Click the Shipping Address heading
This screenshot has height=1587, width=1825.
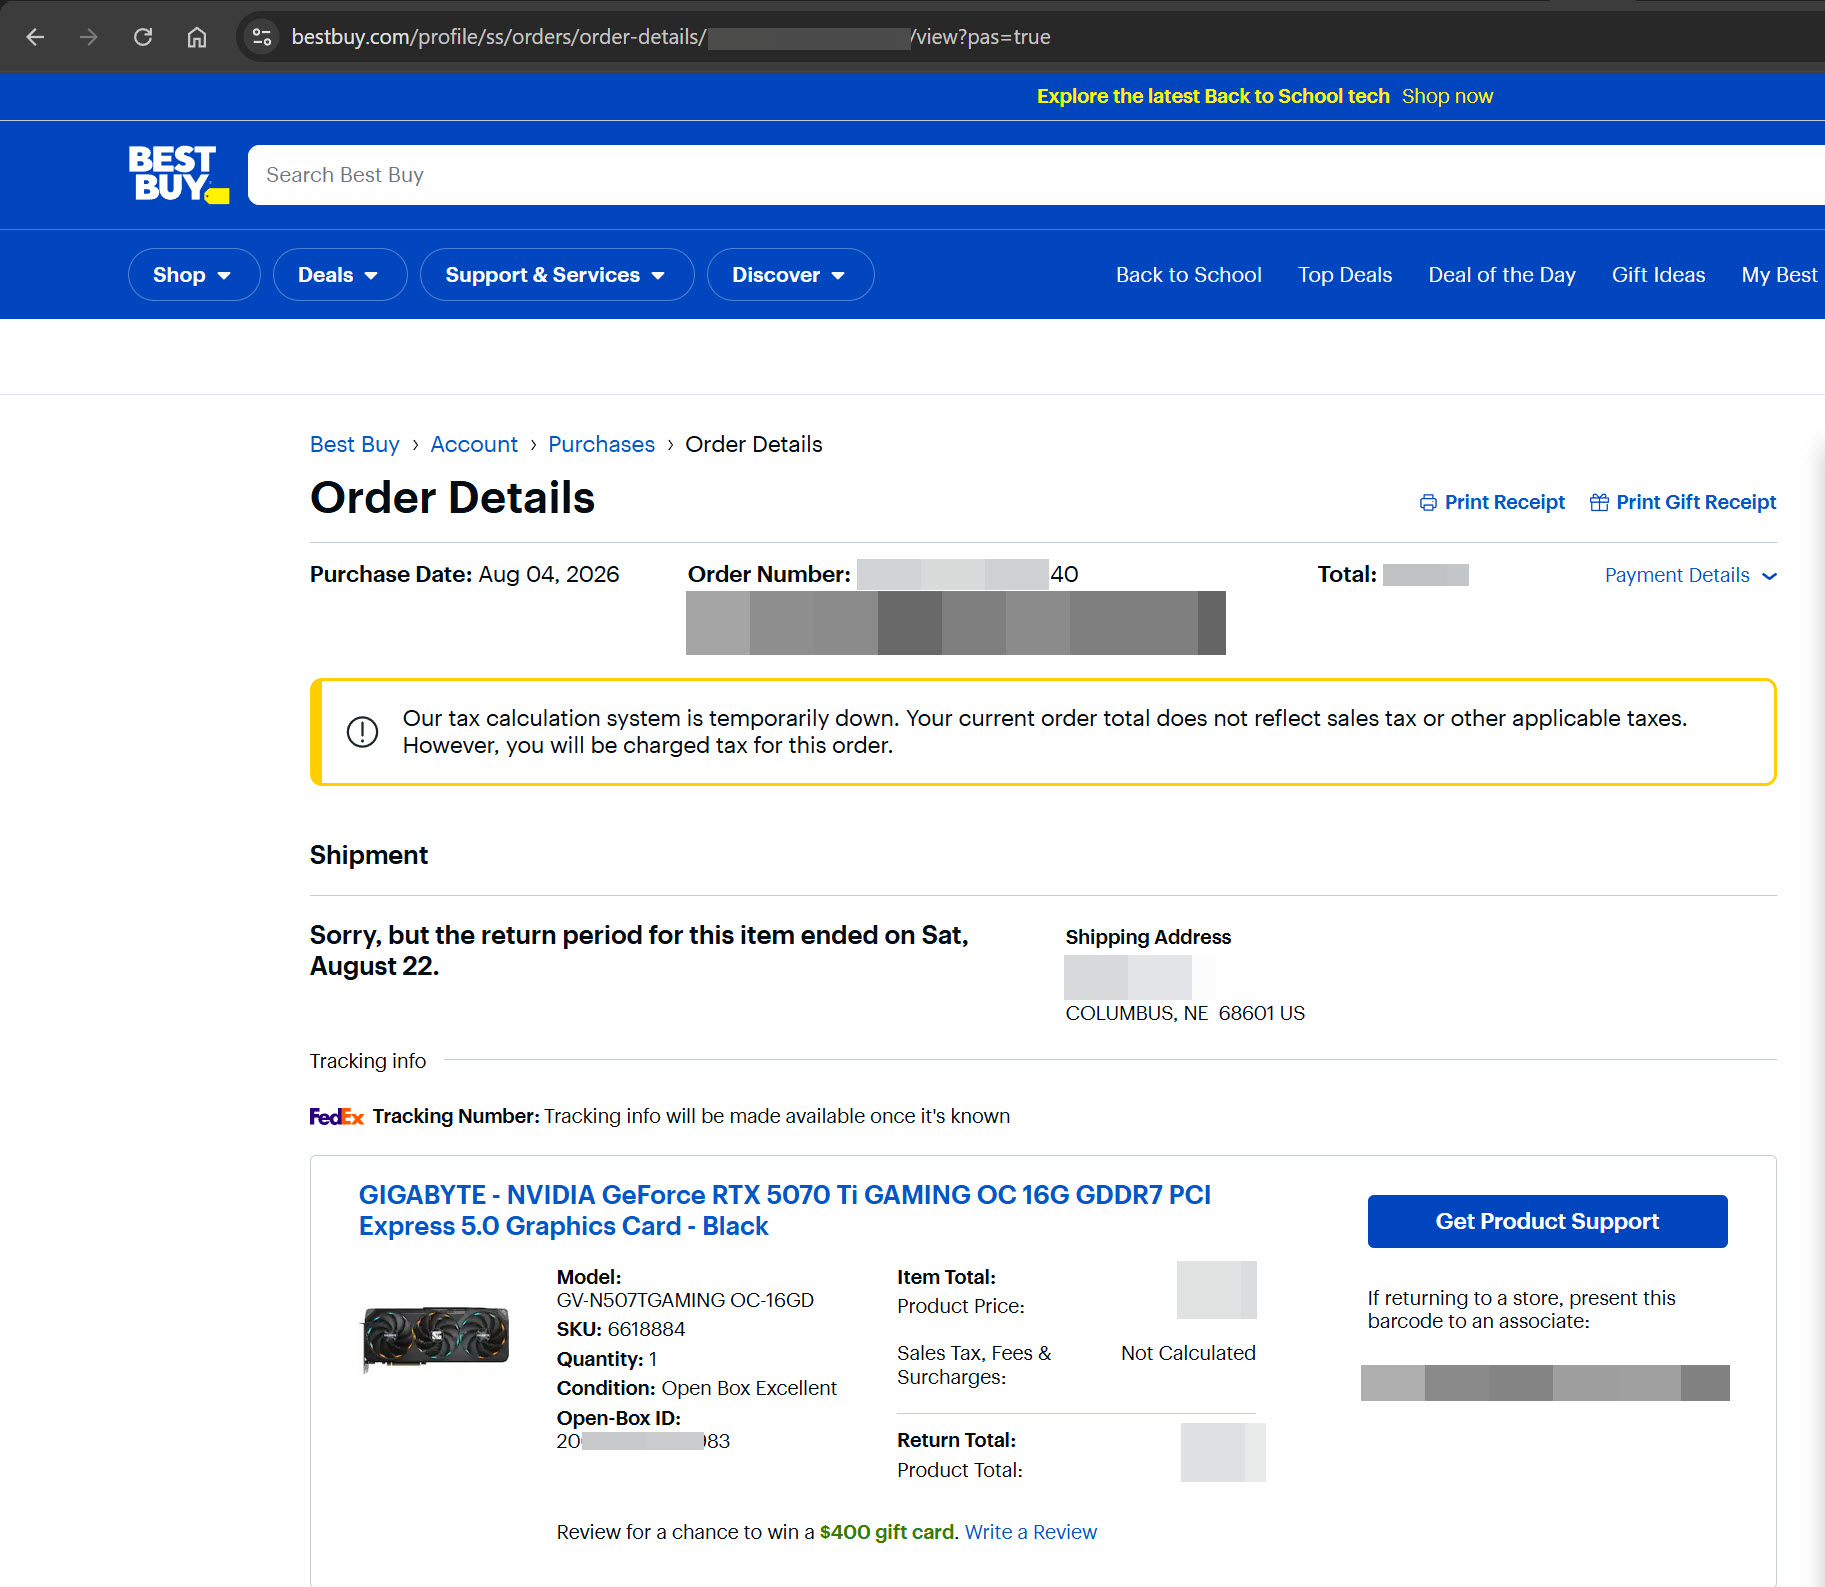(1148, 937)
